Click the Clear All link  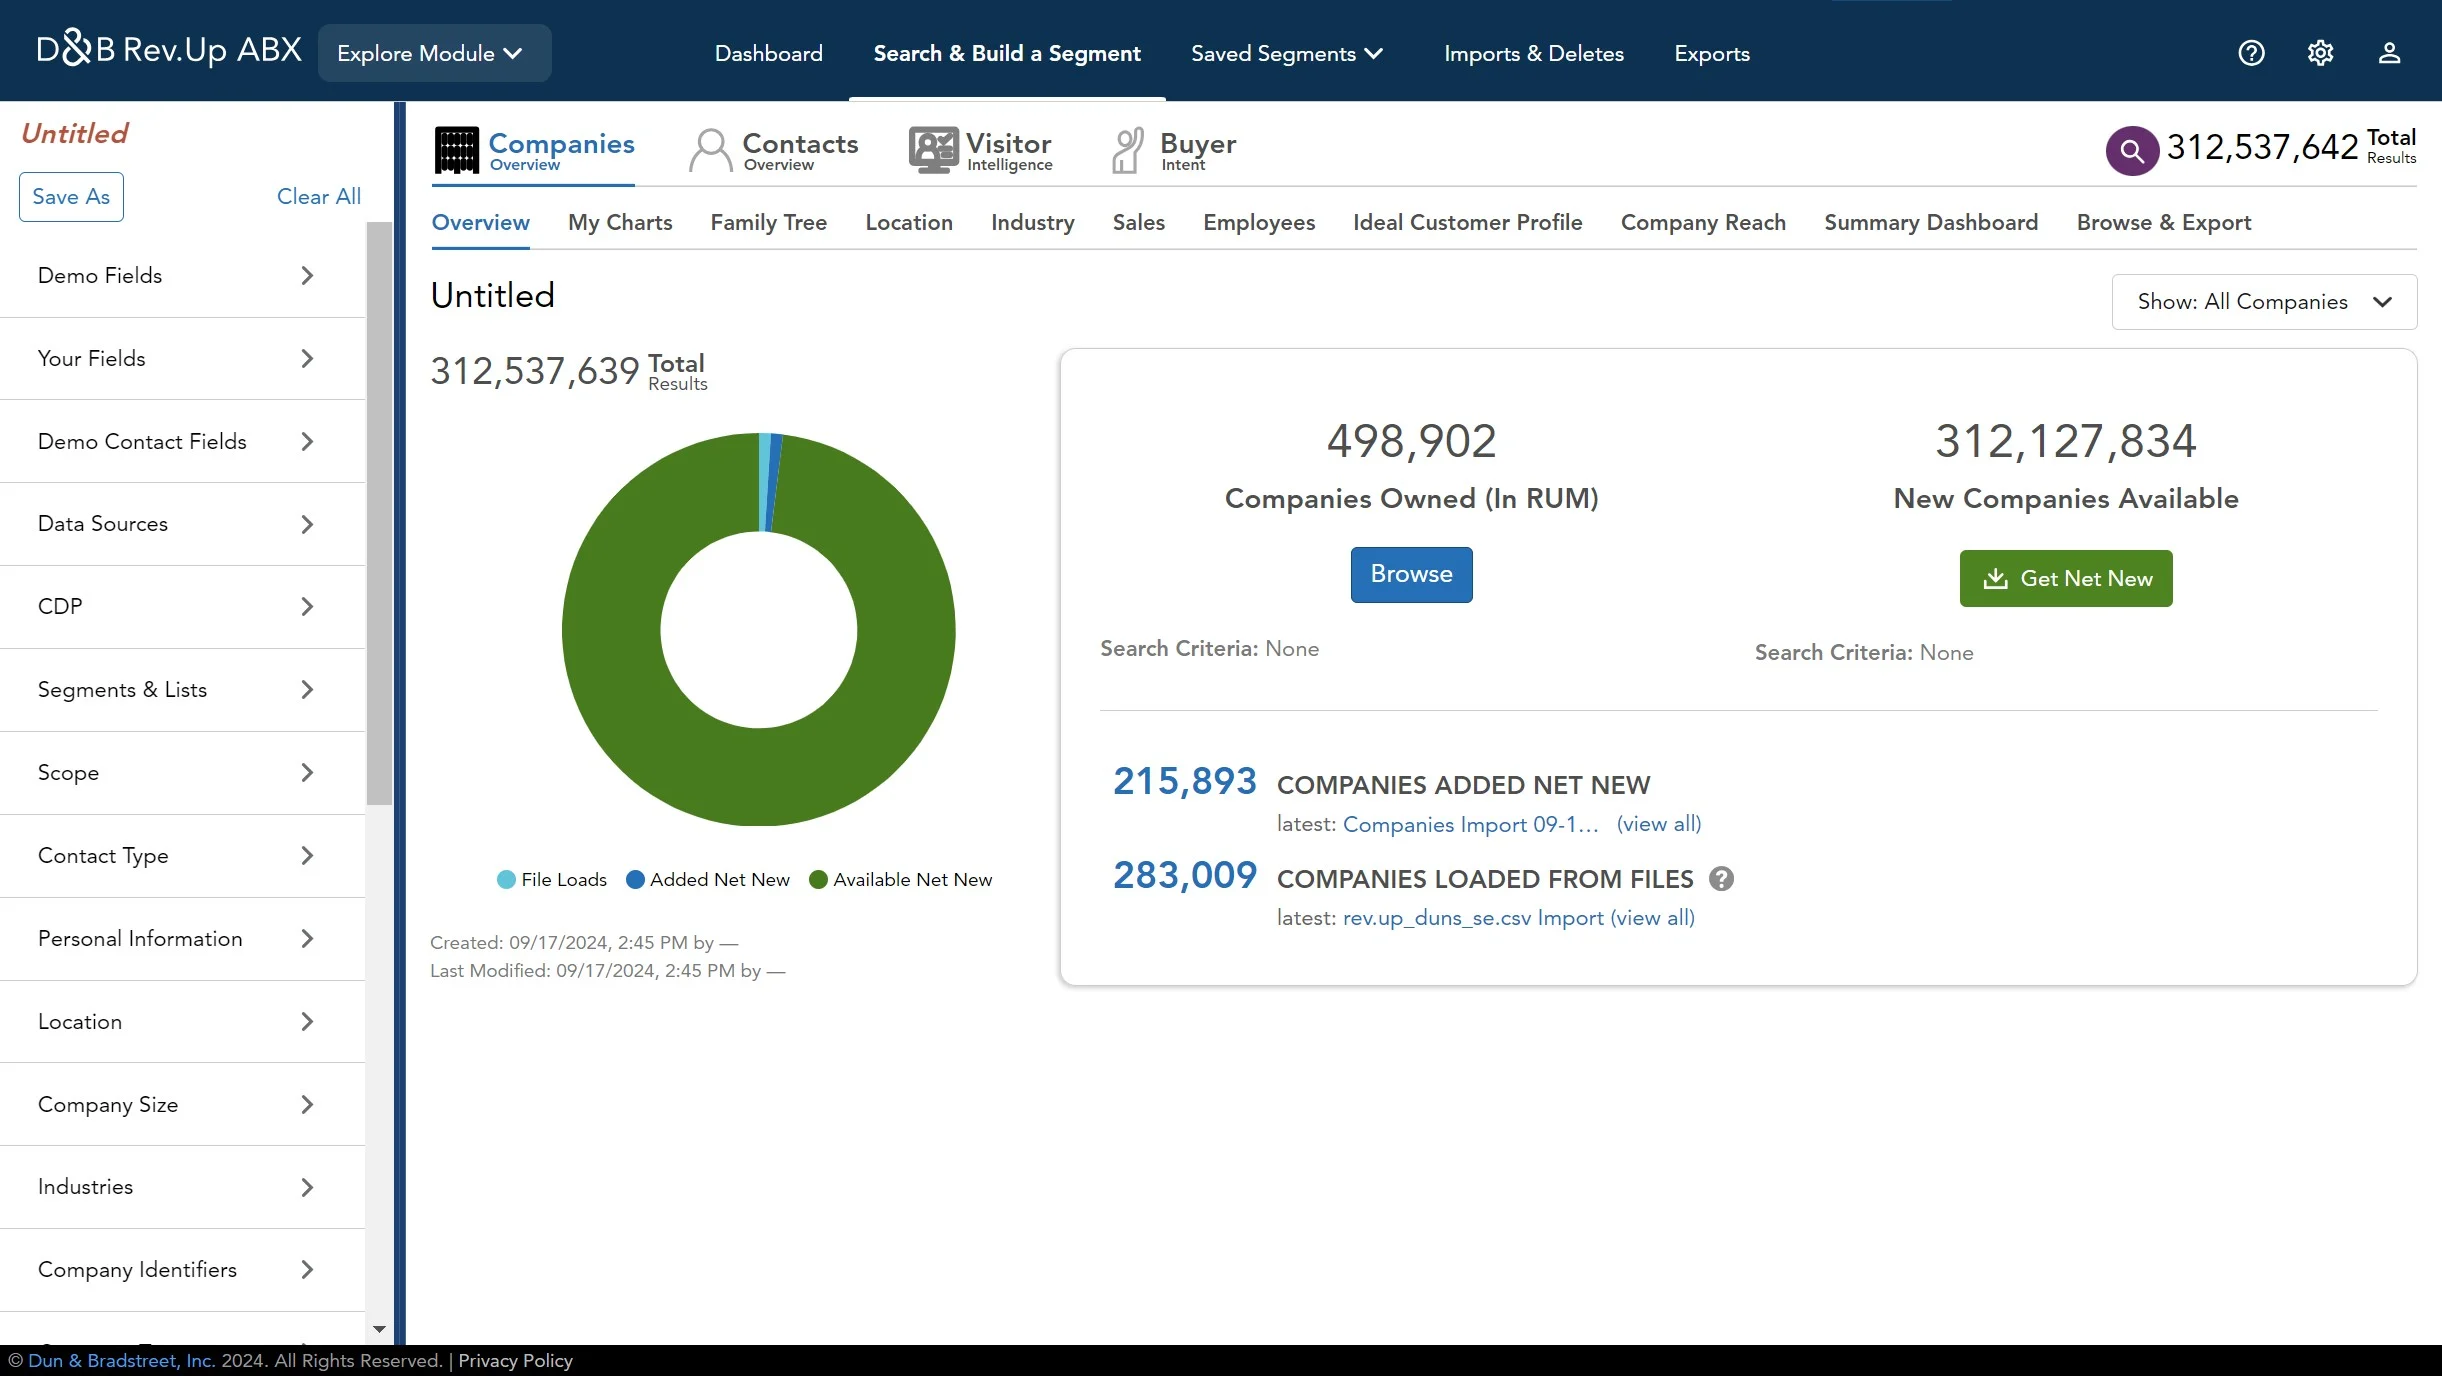click(319, 197)
